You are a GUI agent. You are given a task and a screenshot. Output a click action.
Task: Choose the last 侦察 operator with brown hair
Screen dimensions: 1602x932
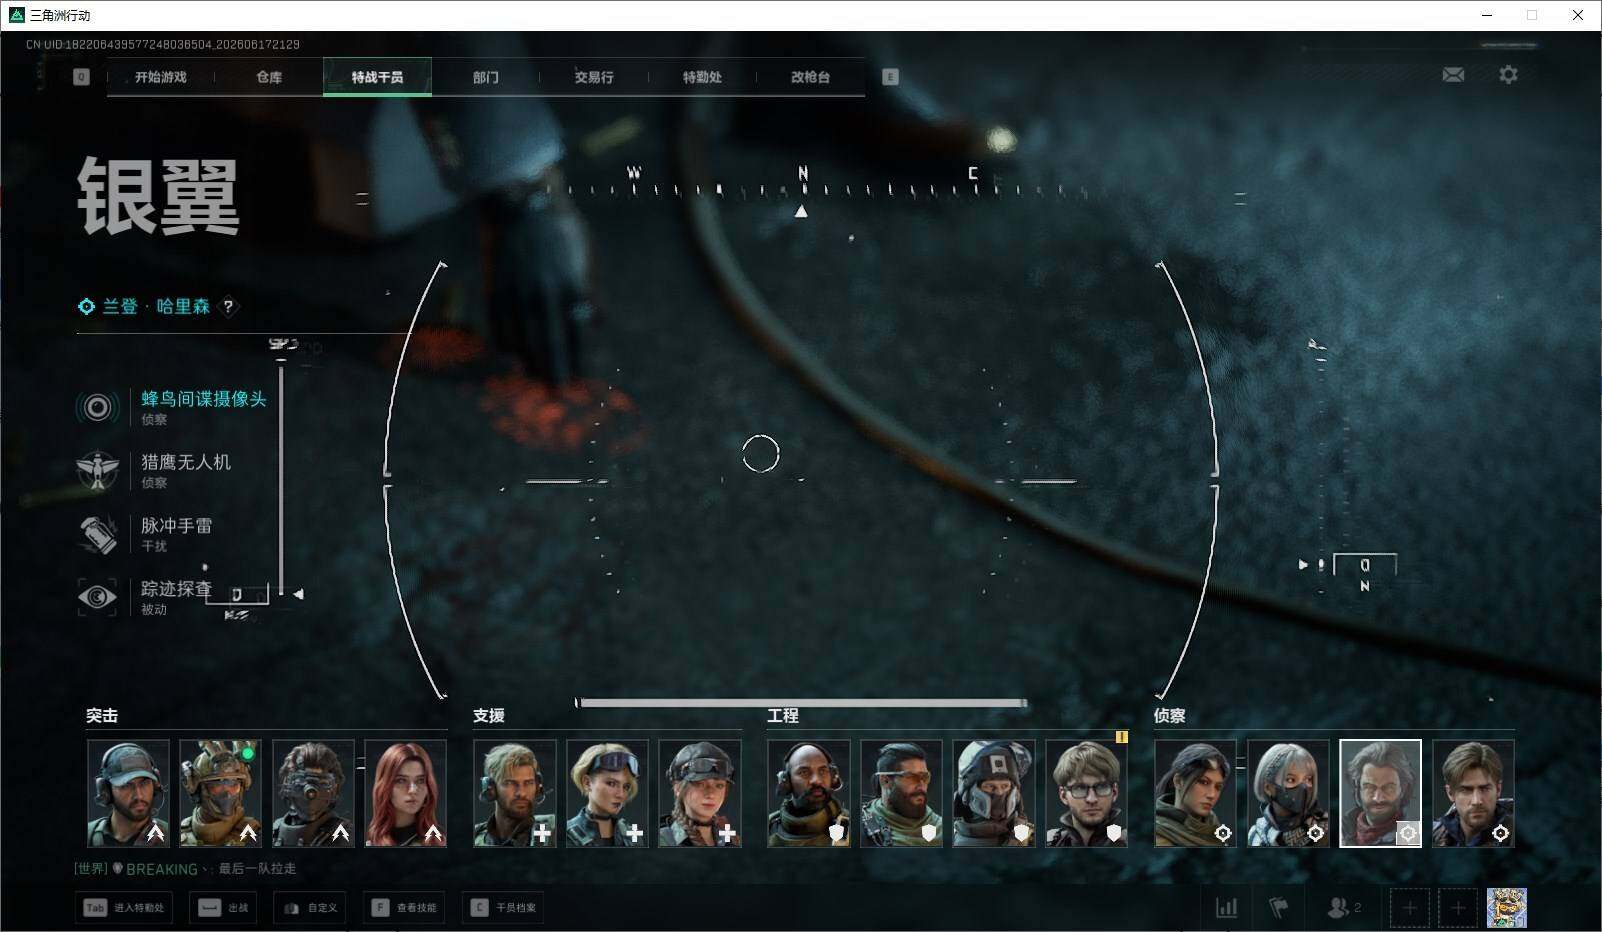[x=1473, y=793]
